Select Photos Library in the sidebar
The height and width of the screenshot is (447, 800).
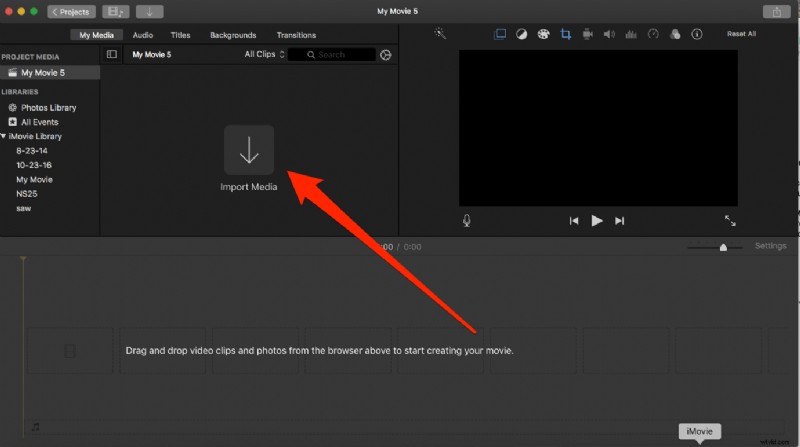coord(48,108)
